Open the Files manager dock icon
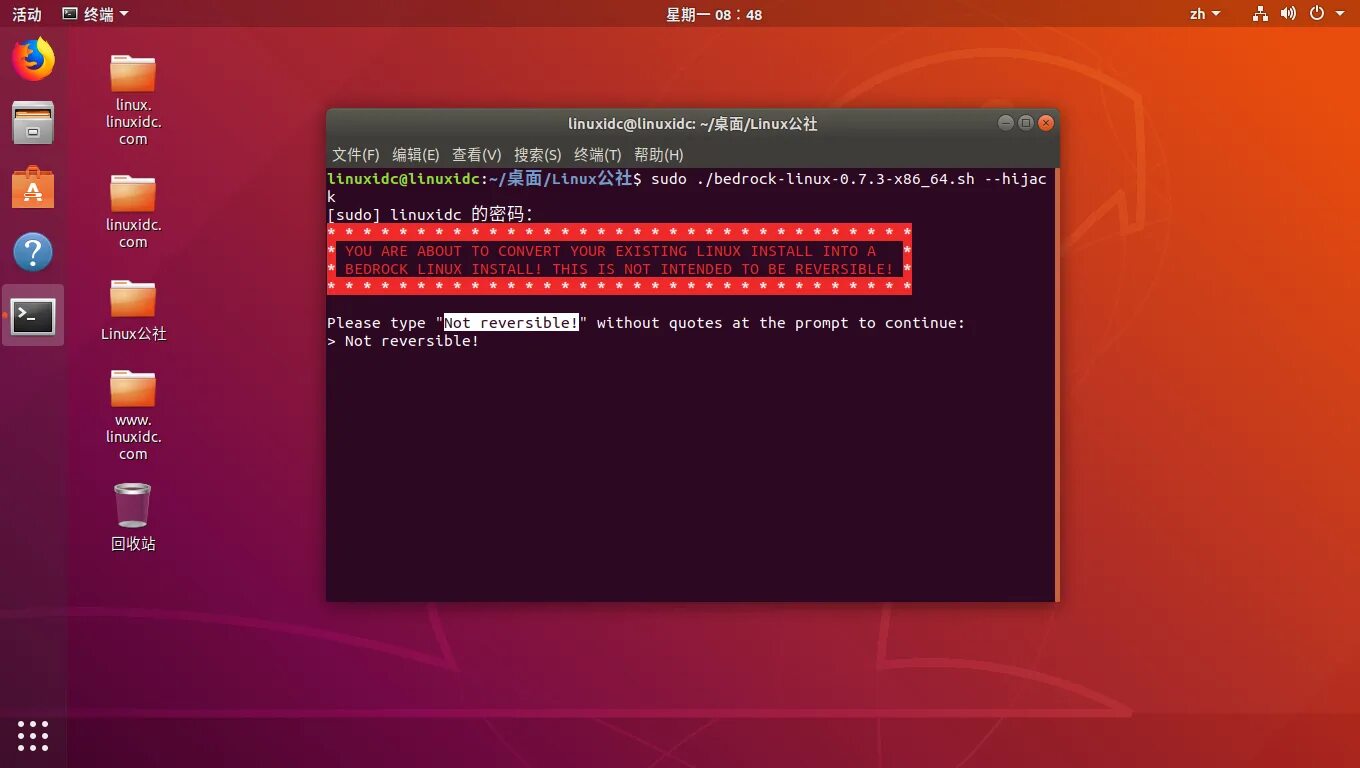This screenshot has height=768, width=1360. pos(33,123)
